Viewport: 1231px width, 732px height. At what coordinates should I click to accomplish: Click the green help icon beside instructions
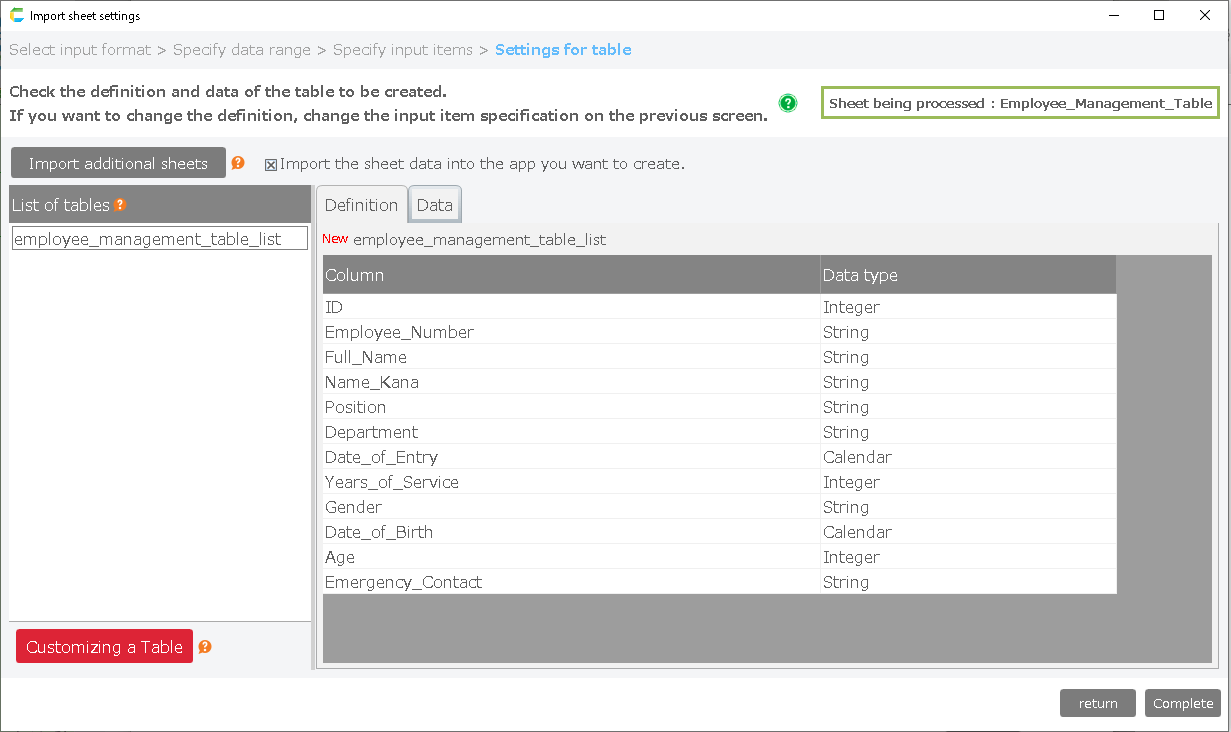click(788, 103)
